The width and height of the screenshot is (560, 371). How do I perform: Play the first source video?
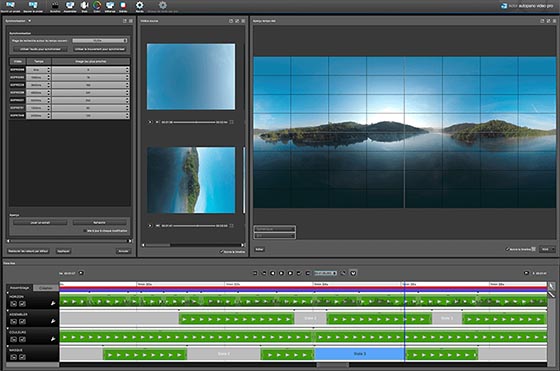150,122
